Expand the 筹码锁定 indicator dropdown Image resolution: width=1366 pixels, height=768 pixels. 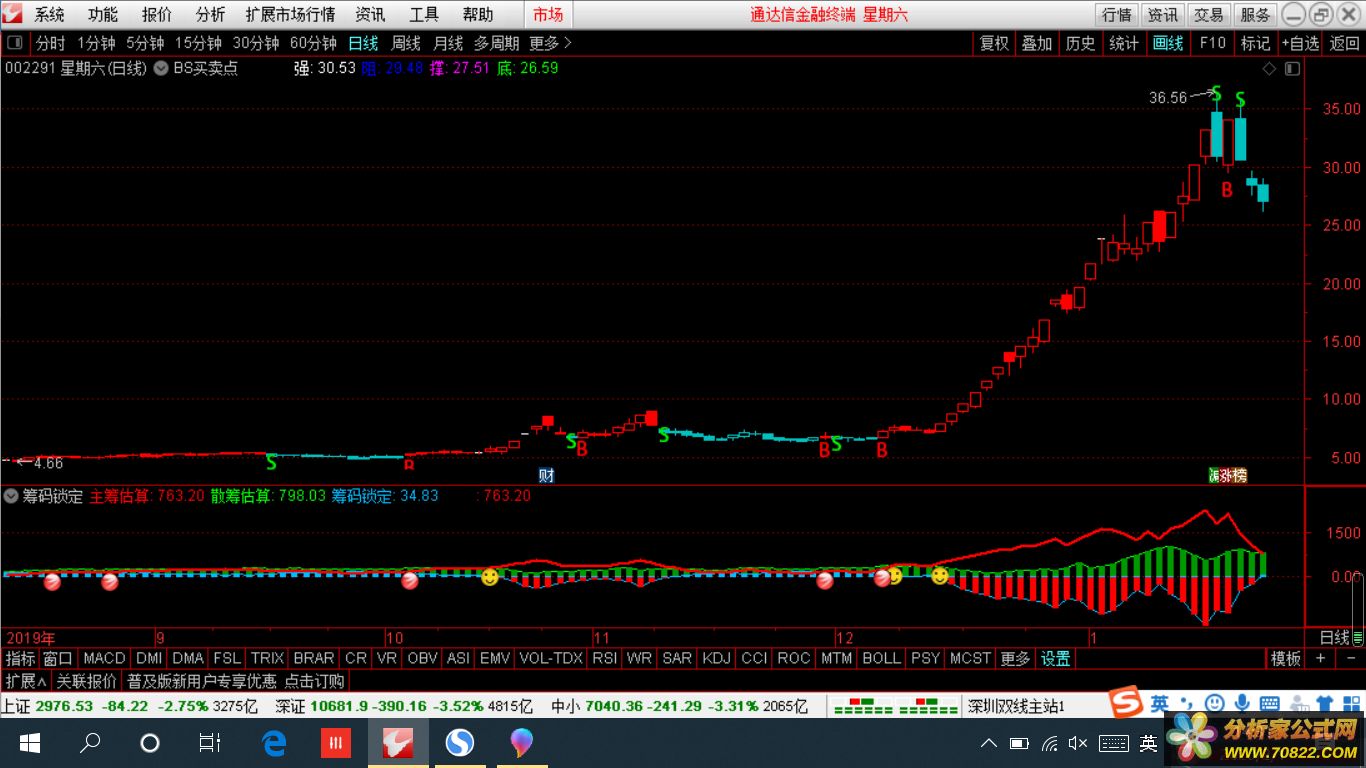pyautogui.click(x=11, y=496)
